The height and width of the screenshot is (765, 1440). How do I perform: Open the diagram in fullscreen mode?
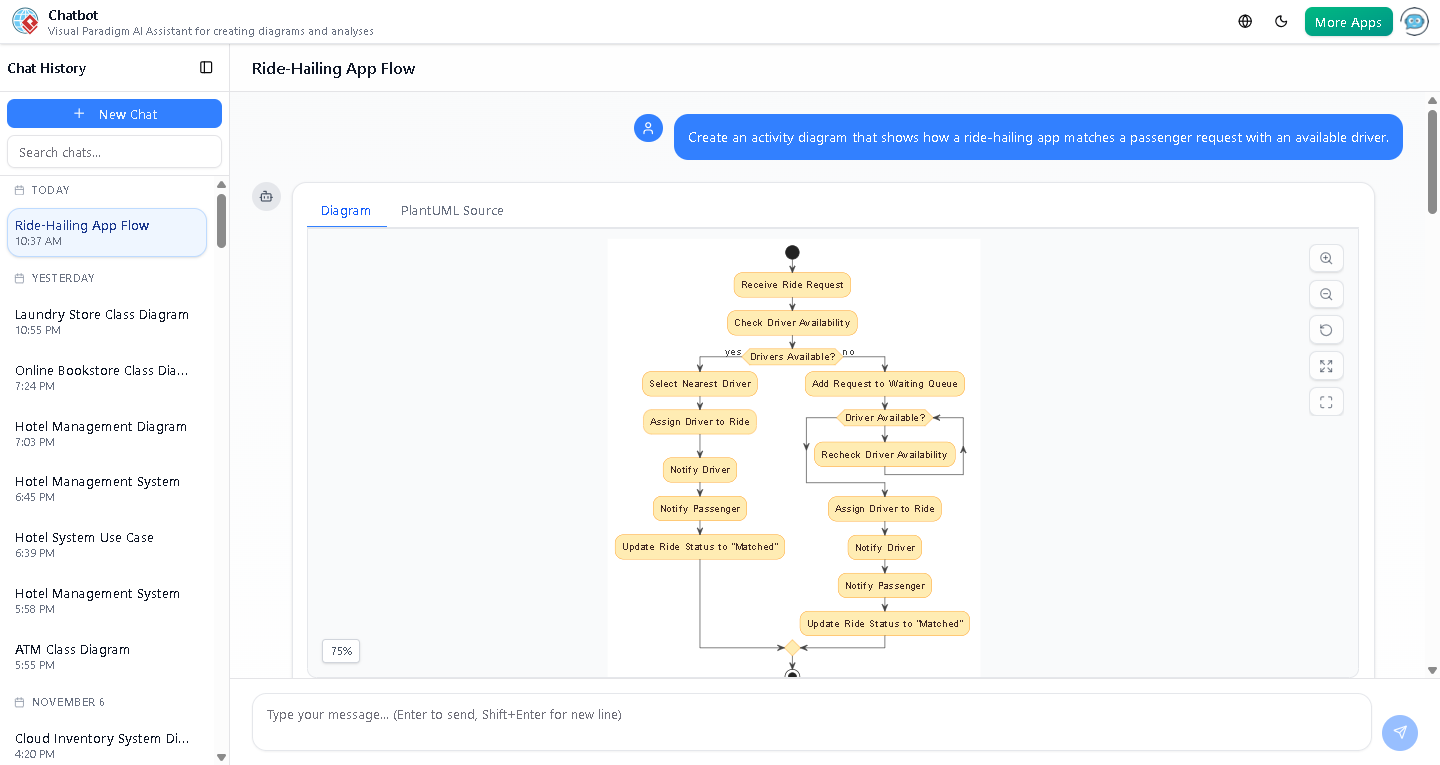tap(1326, 401)
